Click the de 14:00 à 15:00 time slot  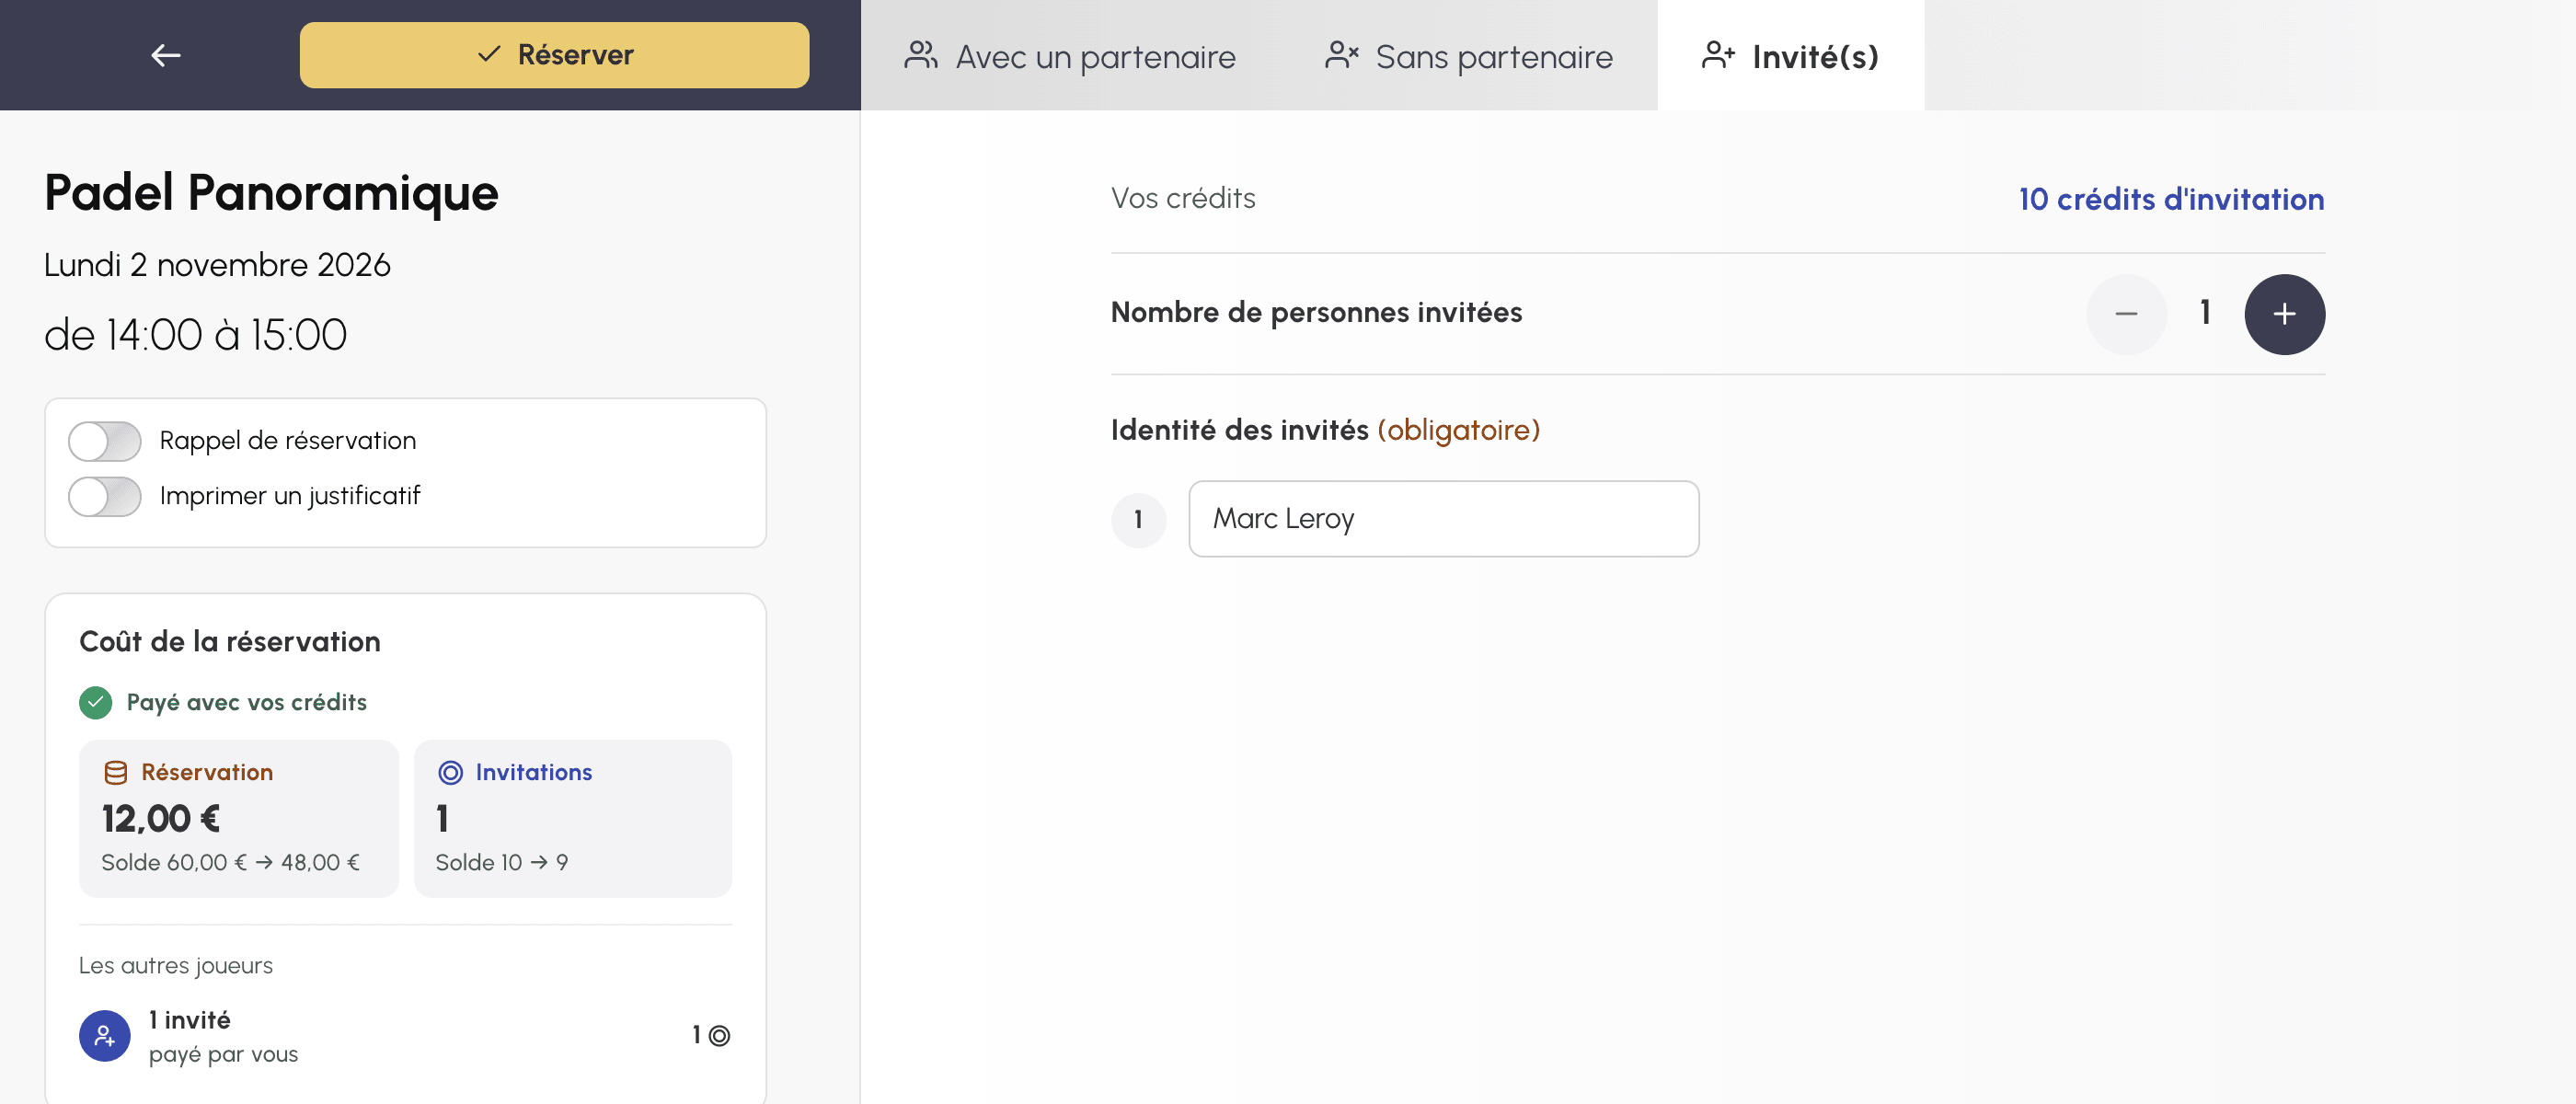(x=195, y=334)
